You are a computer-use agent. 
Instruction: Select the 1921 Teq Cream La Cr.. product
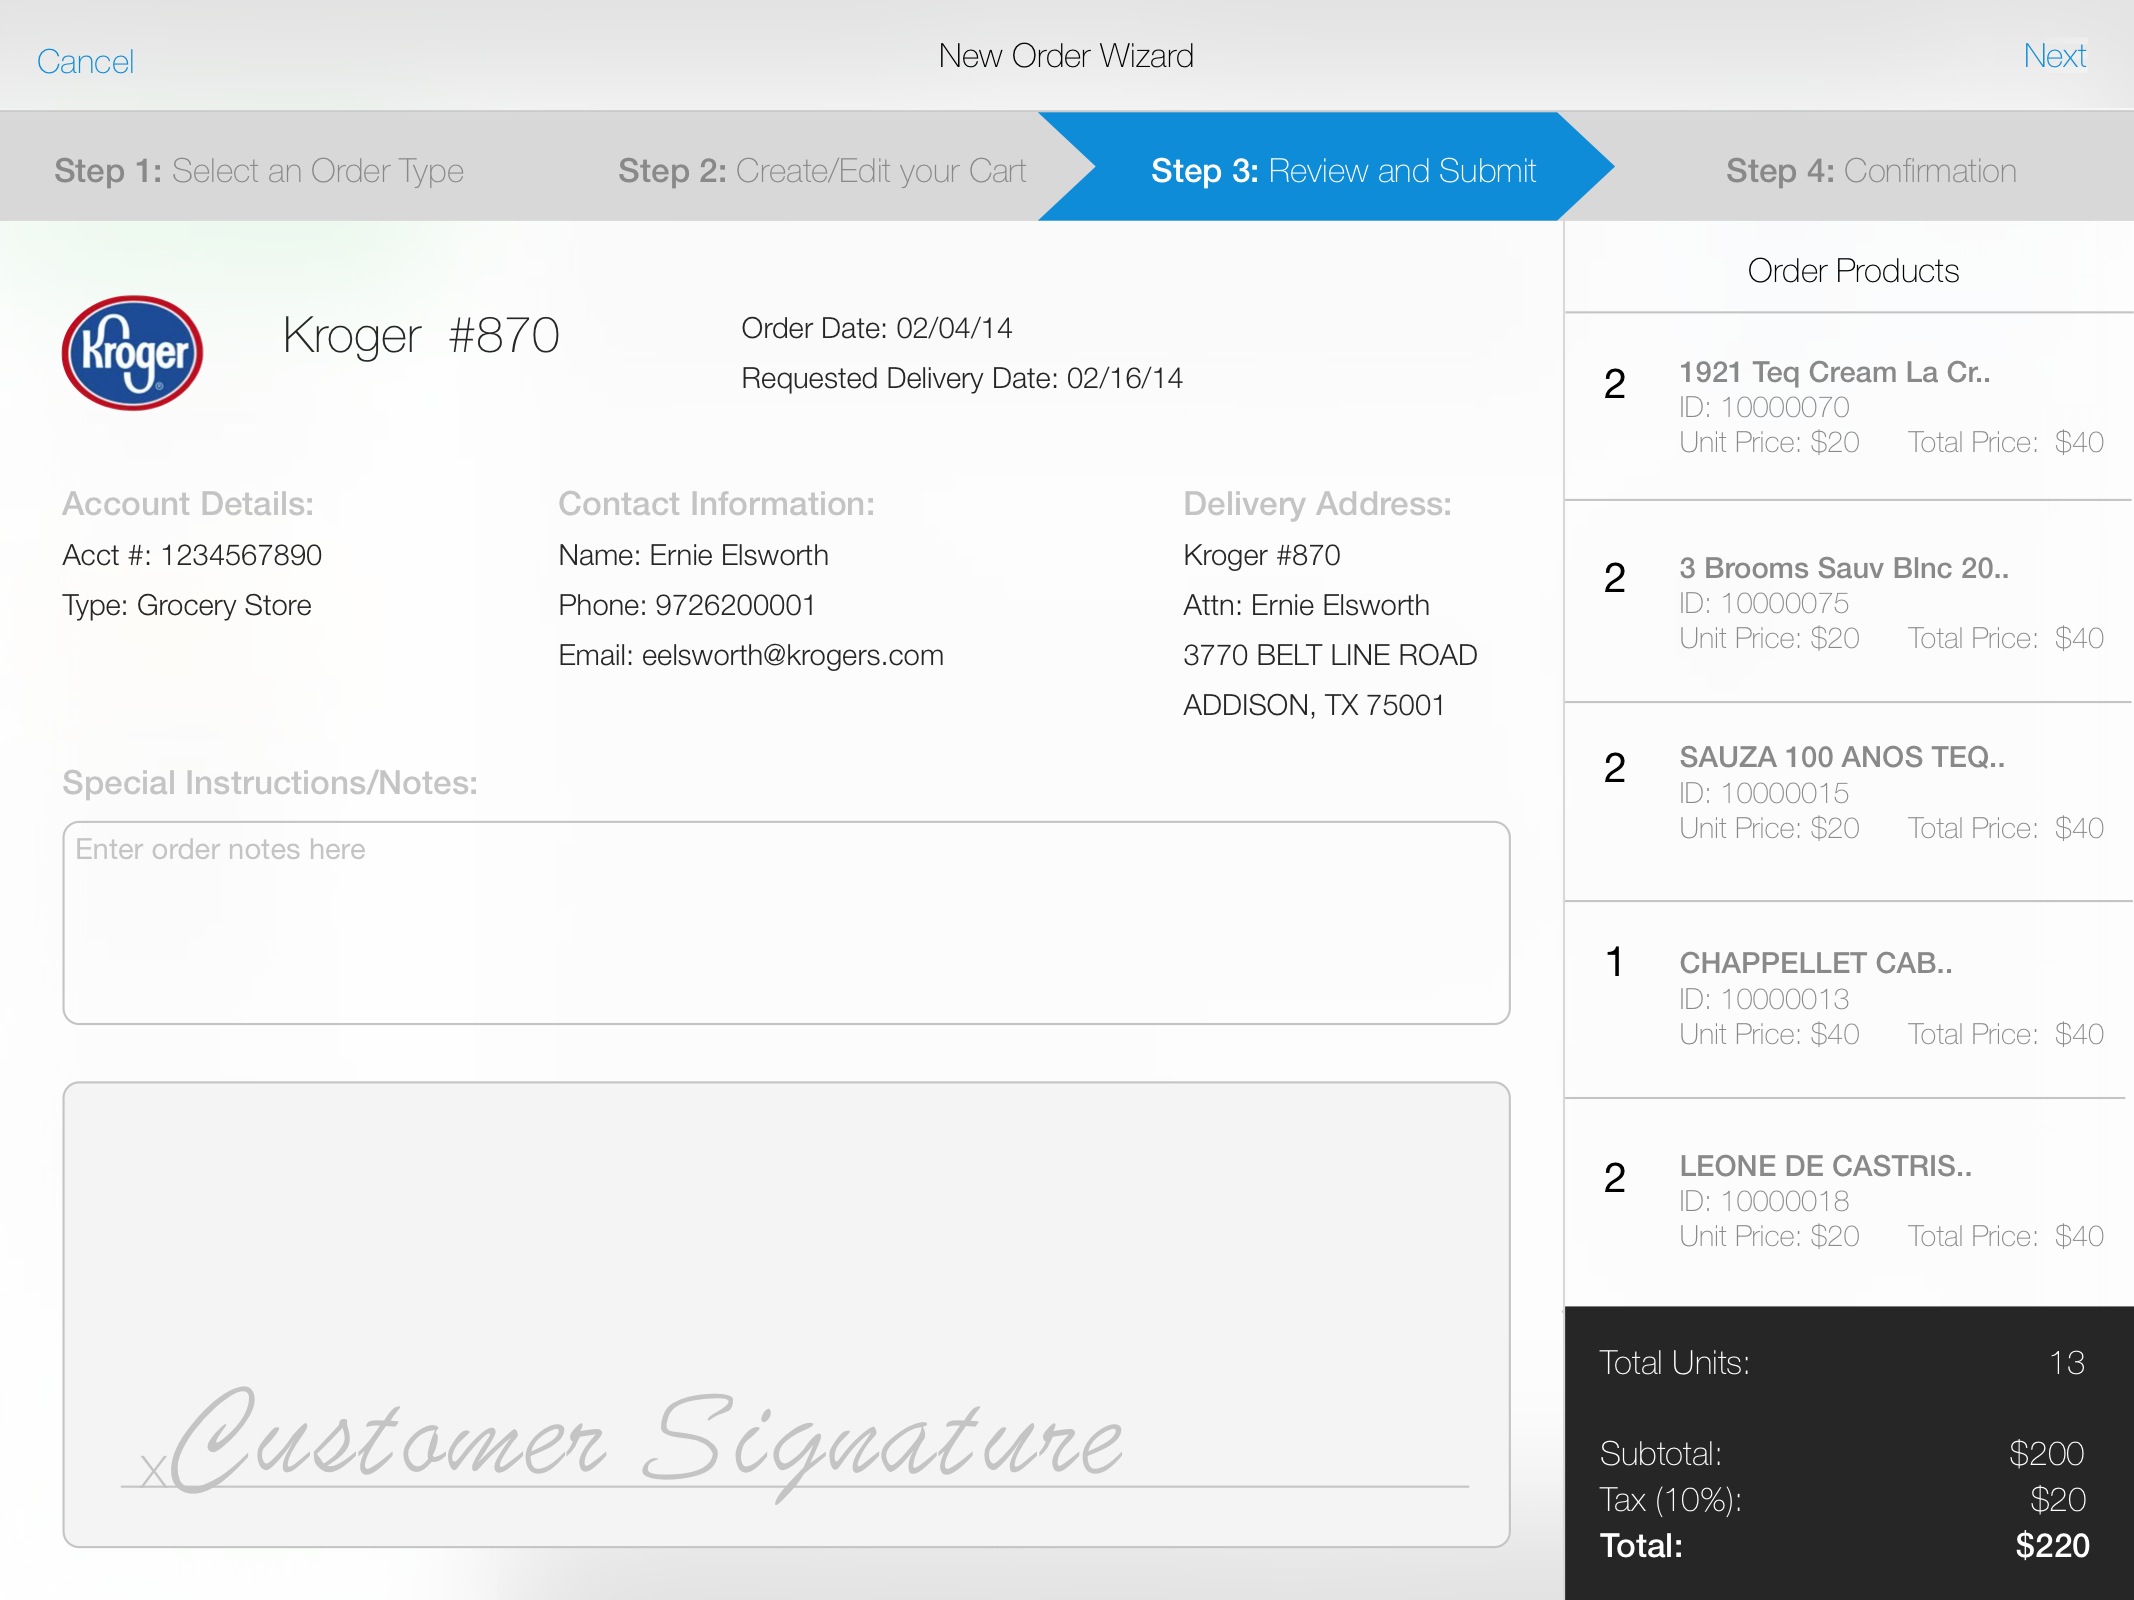tap(1848, 407)
